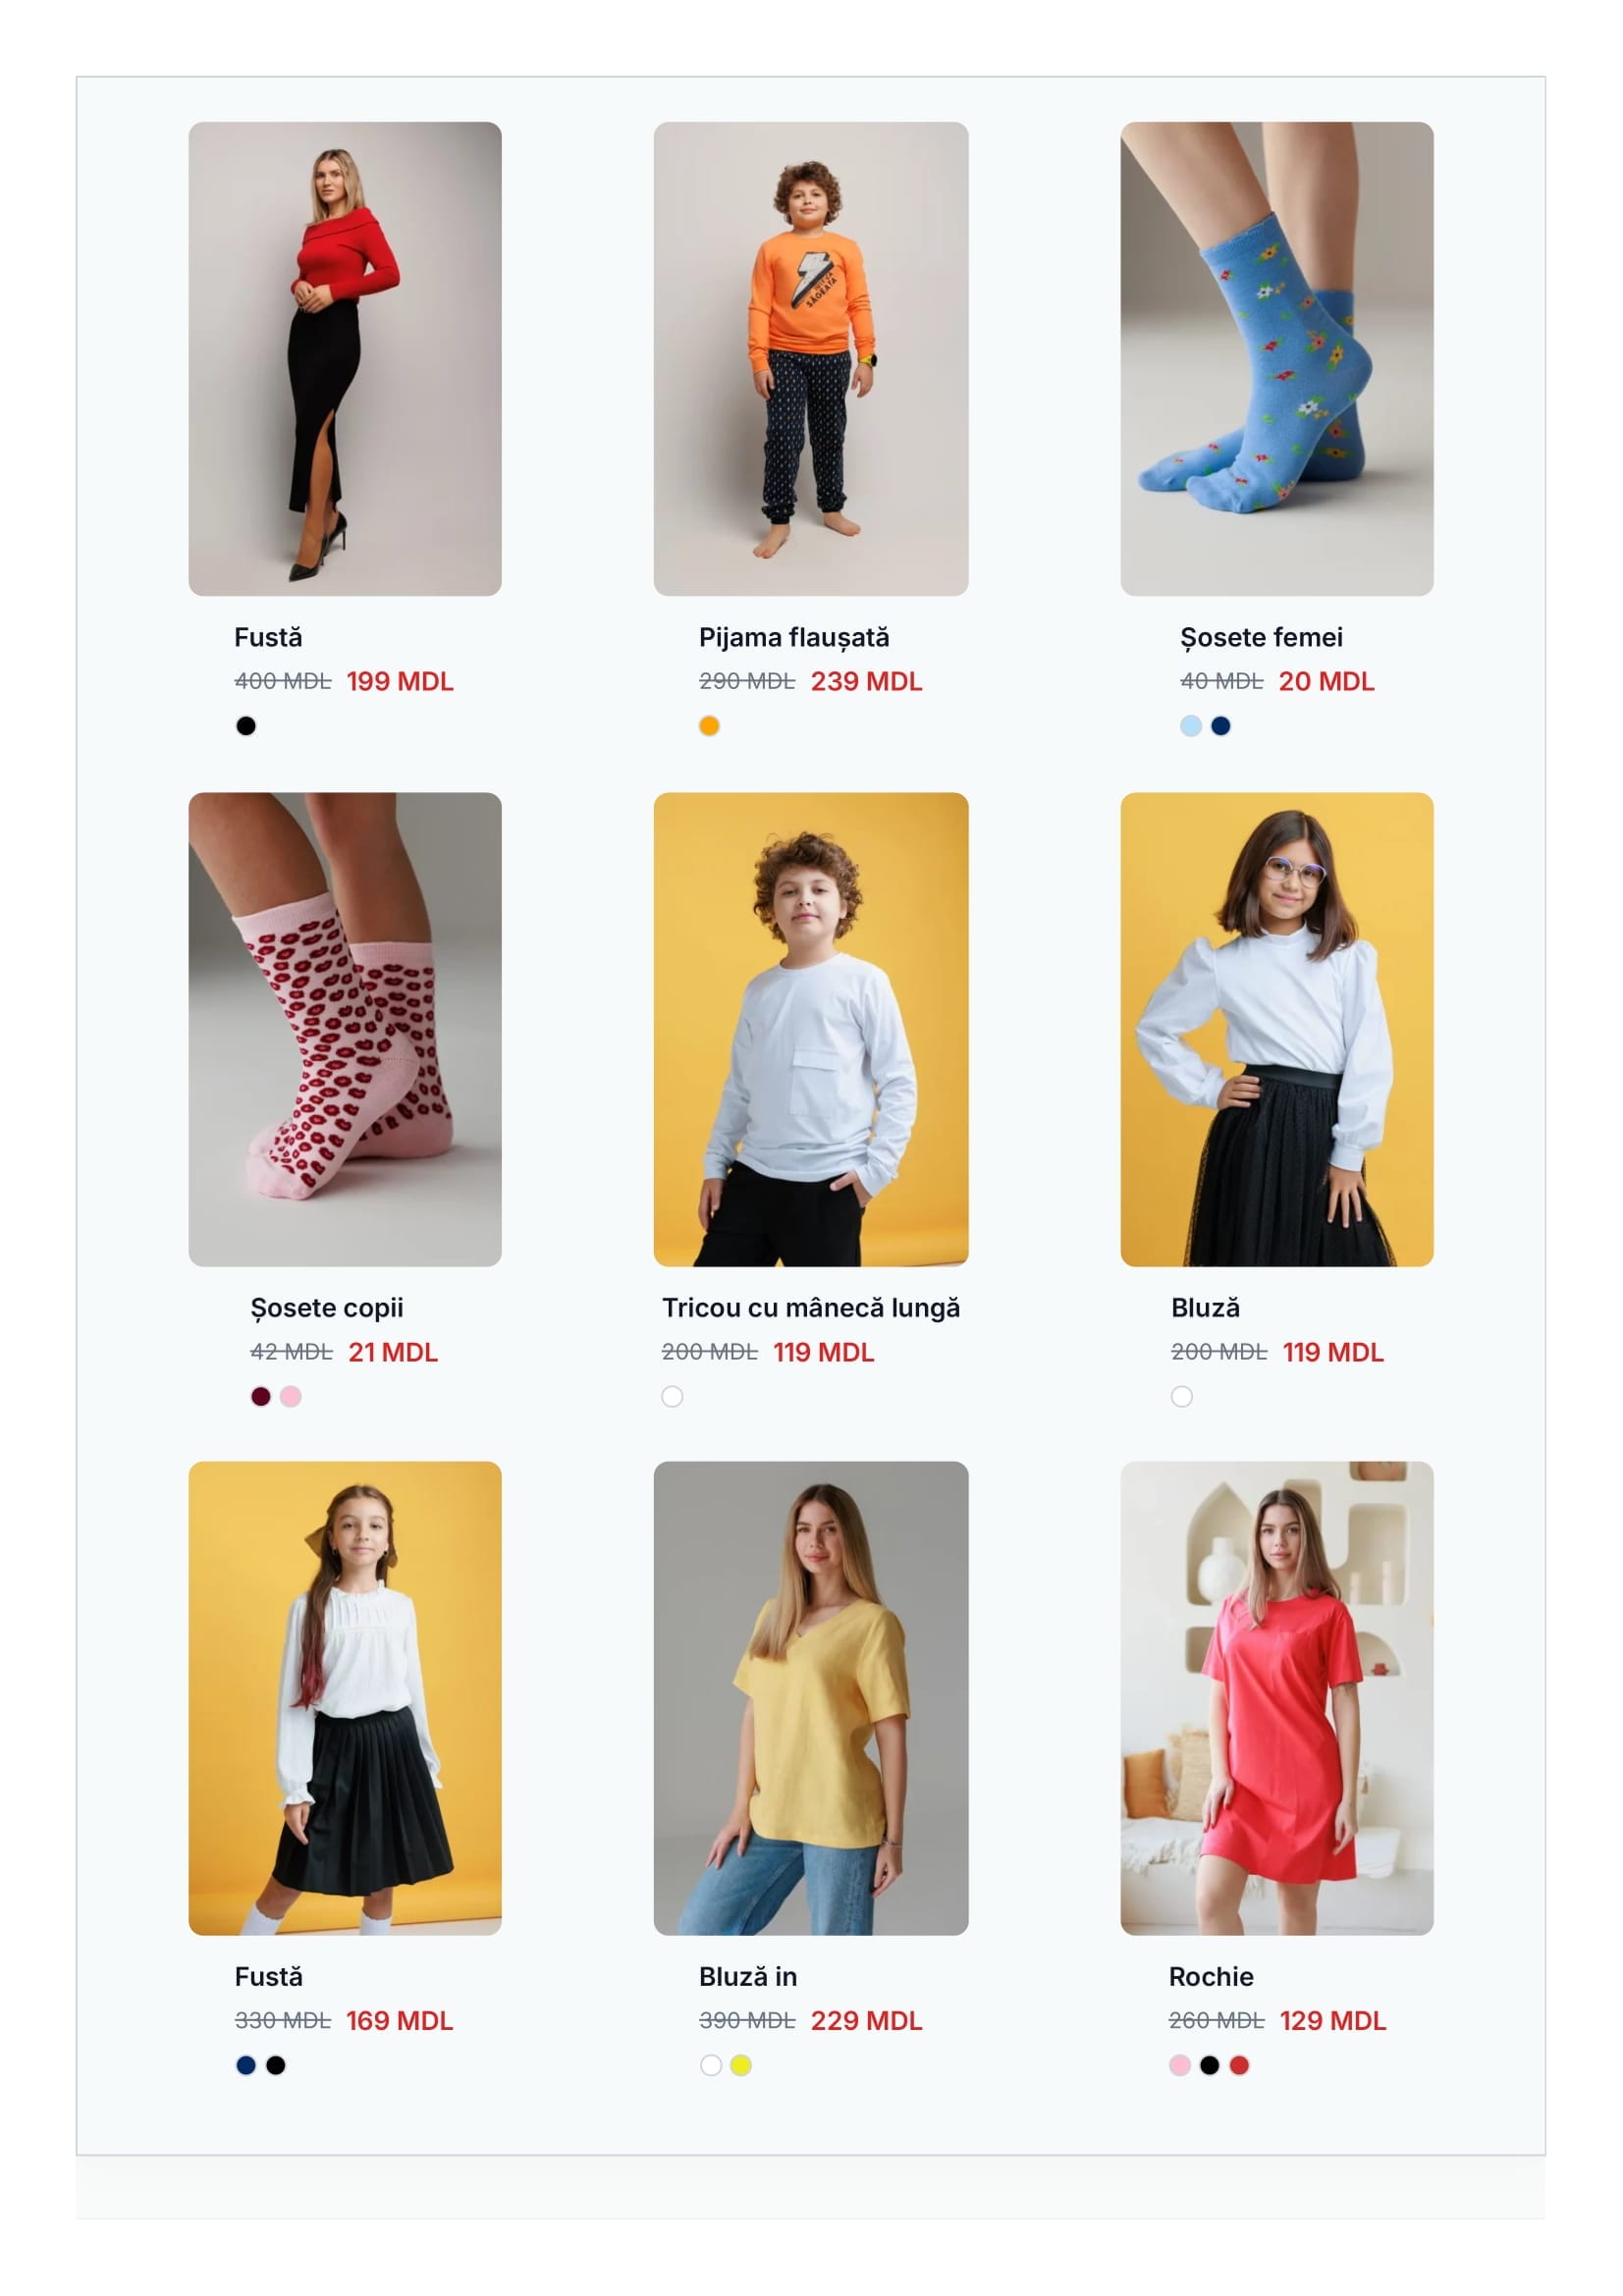The image size is (1623, 2296).
Task: Open the Pijama flaușată product image
Action: pyautogui.click(x=810, y=359)
